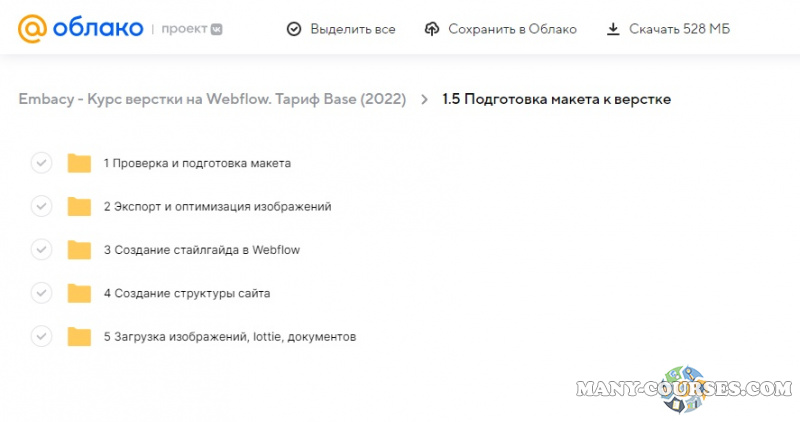Screen dimensions: 800x422
Task: Toggle checkbox next to 4 Создание структуры сайта
Action: [41, 293]
